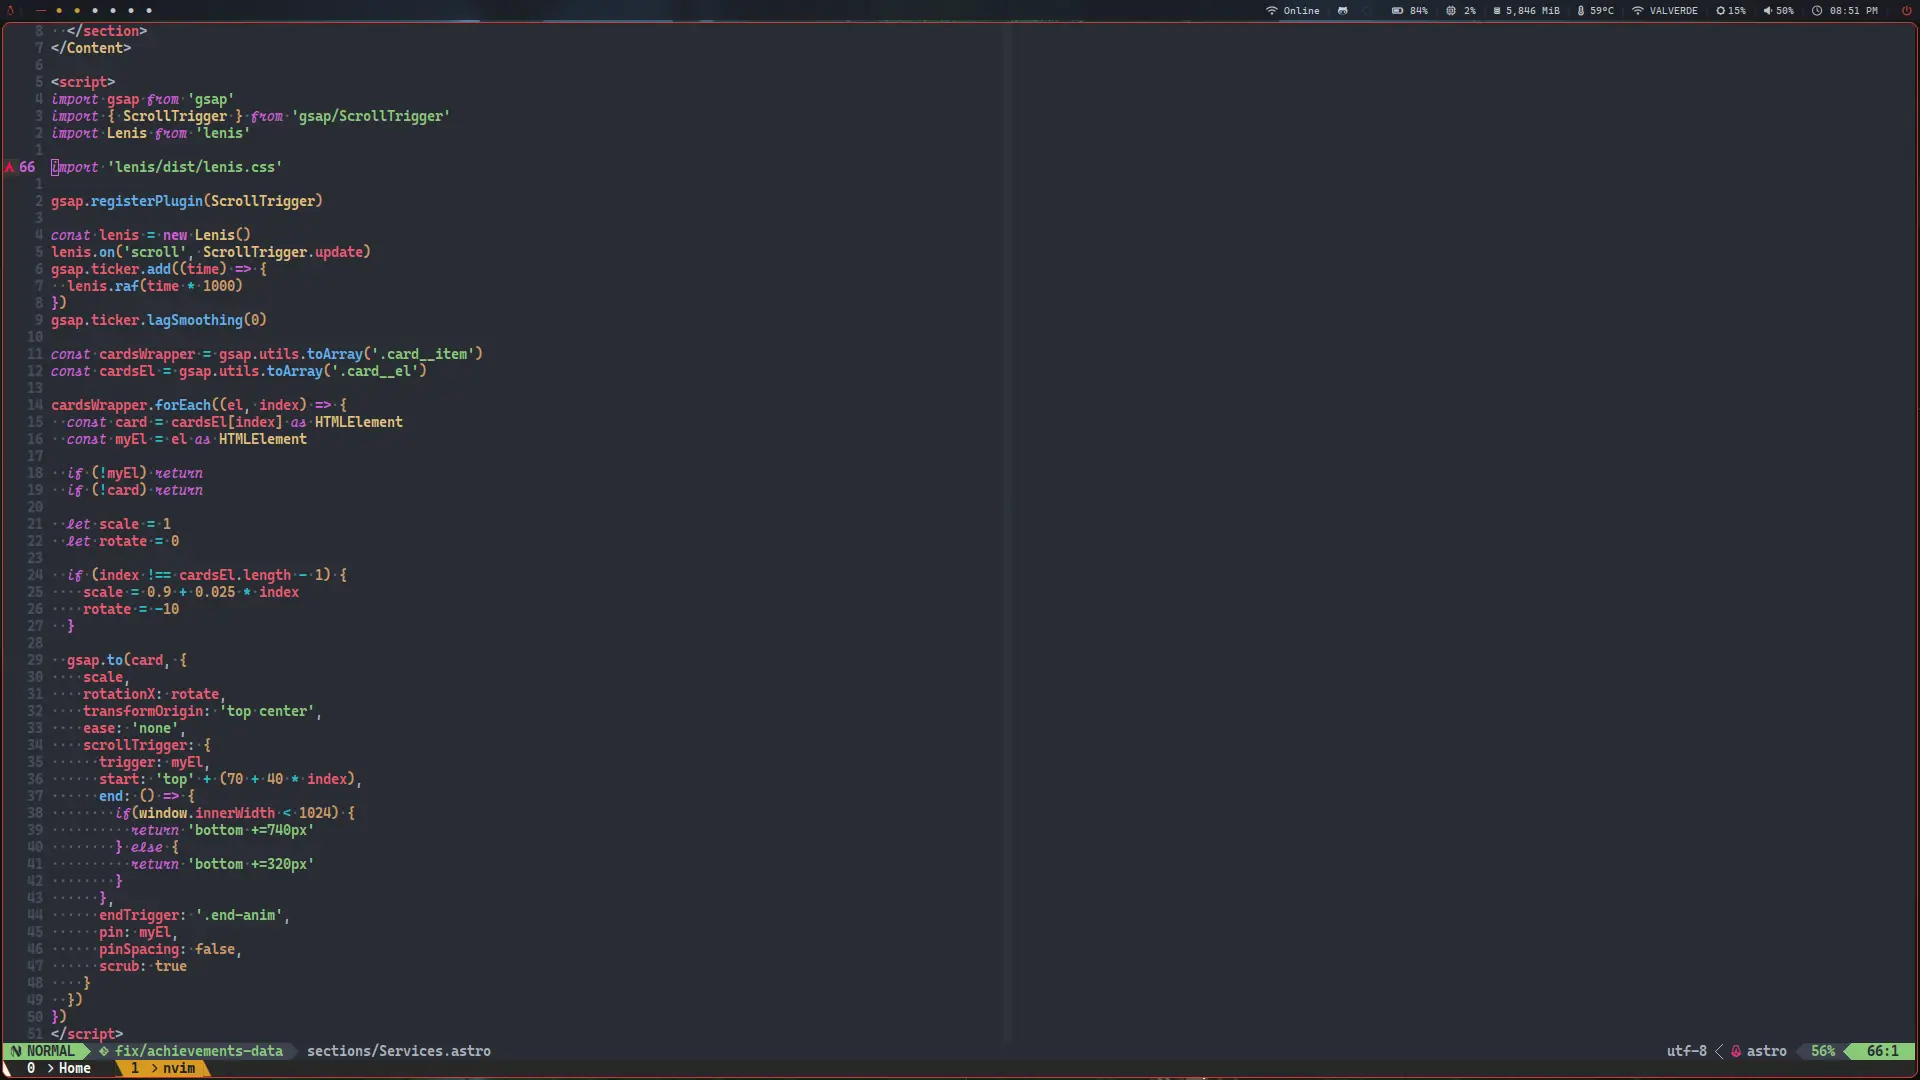Viewport: 1920px width, 1080px height.
Task: Click the import Lenis from 'lenis' line
Action: [151, 133]
